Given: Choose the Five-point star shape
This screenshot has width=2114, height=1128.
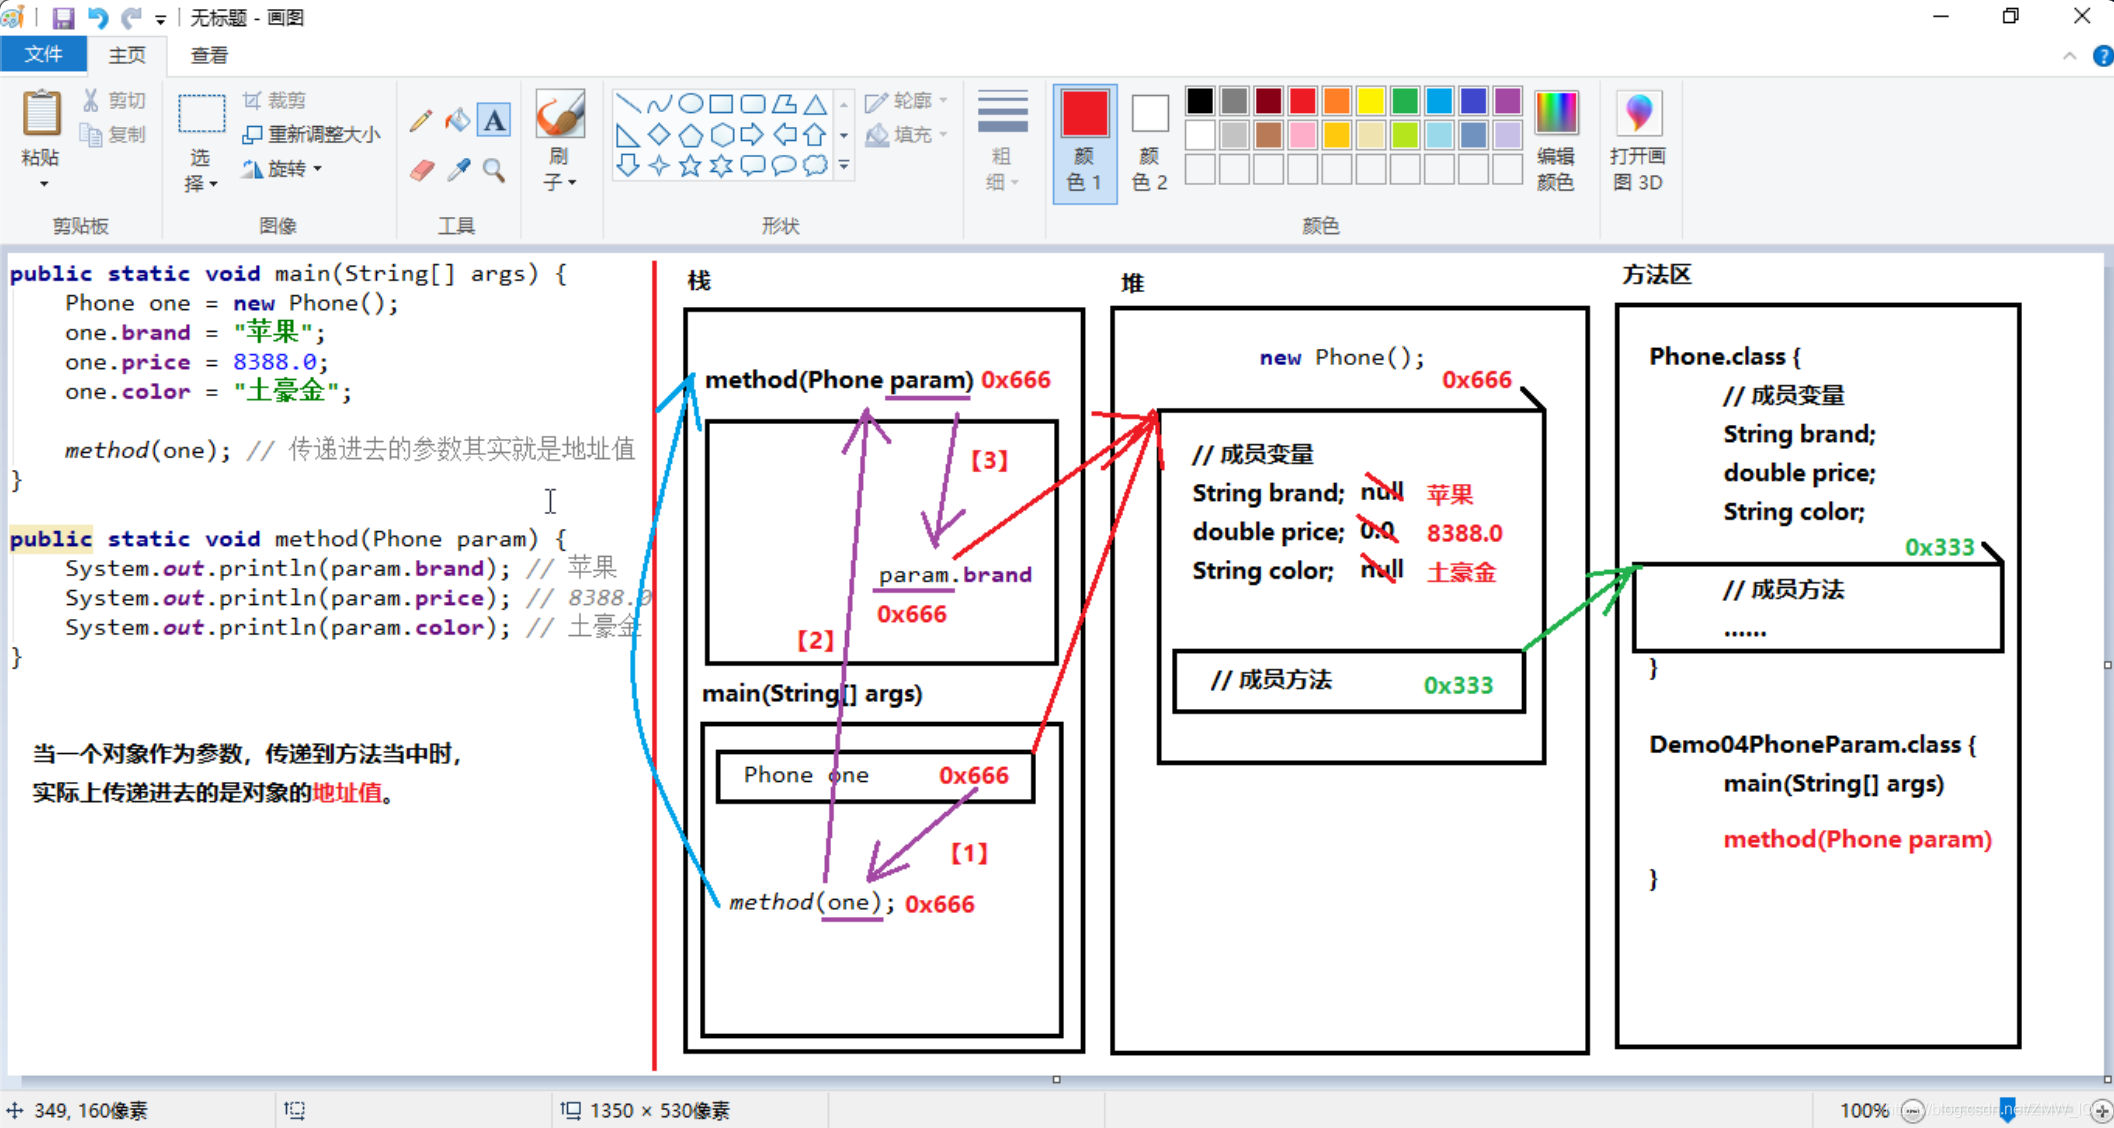Looking at the screenshot, I should (x=690, y=165).
